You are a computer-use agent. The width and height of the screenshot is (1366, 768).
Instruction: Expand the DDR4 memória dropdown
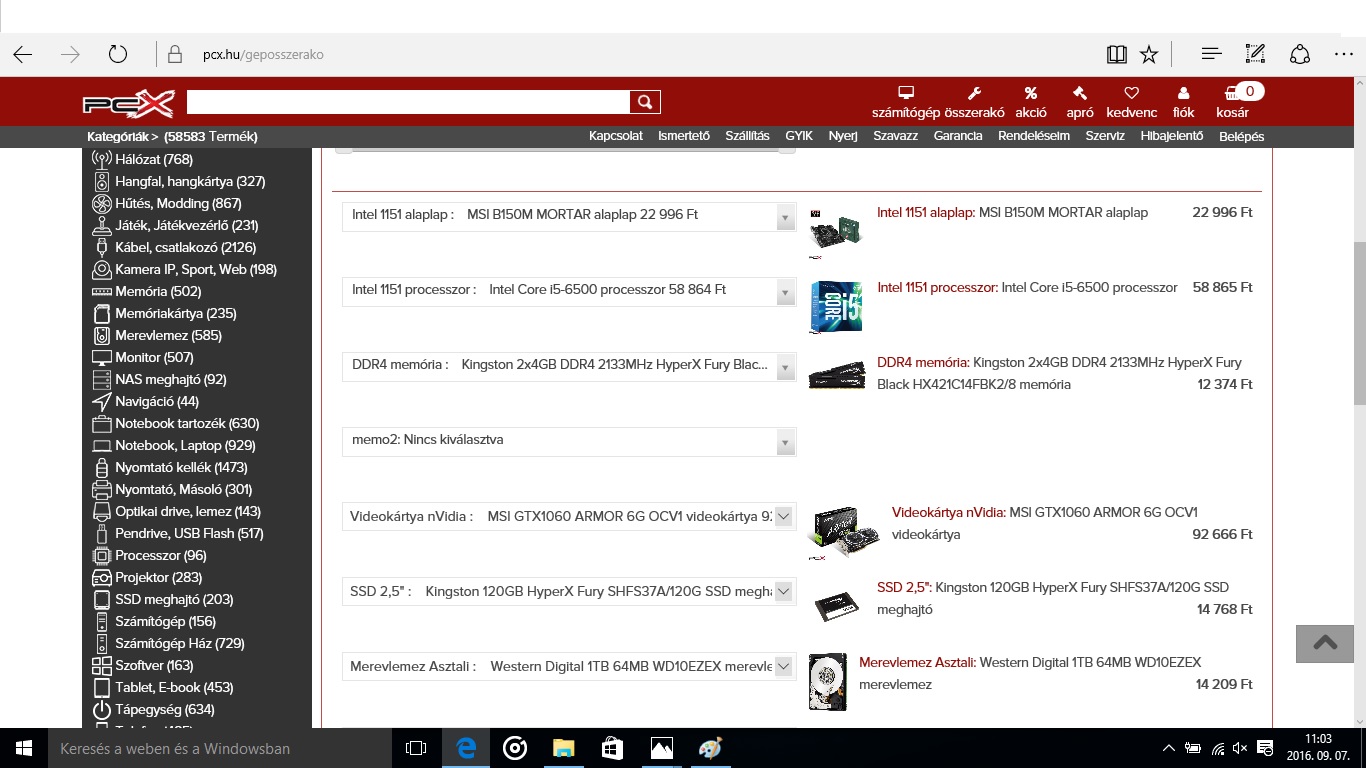[785, 367]
